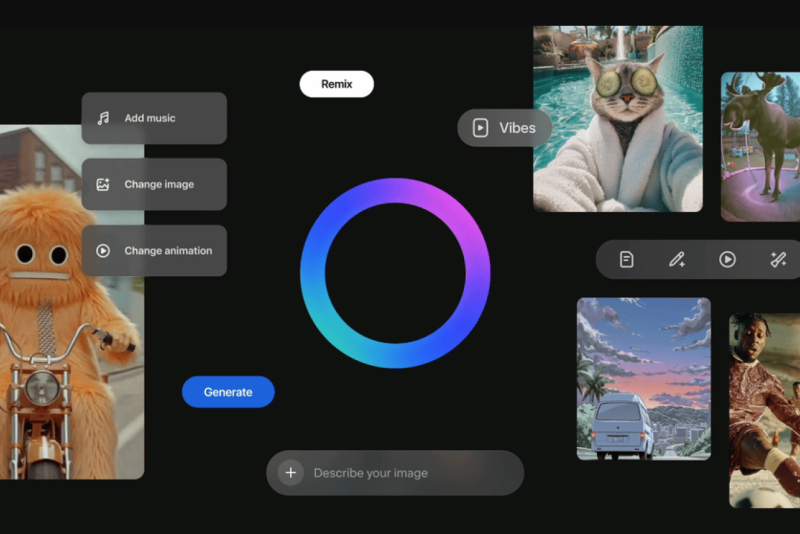Open the dancing man thumbnail
The image size is (800, 534).
tap(765, 410)
